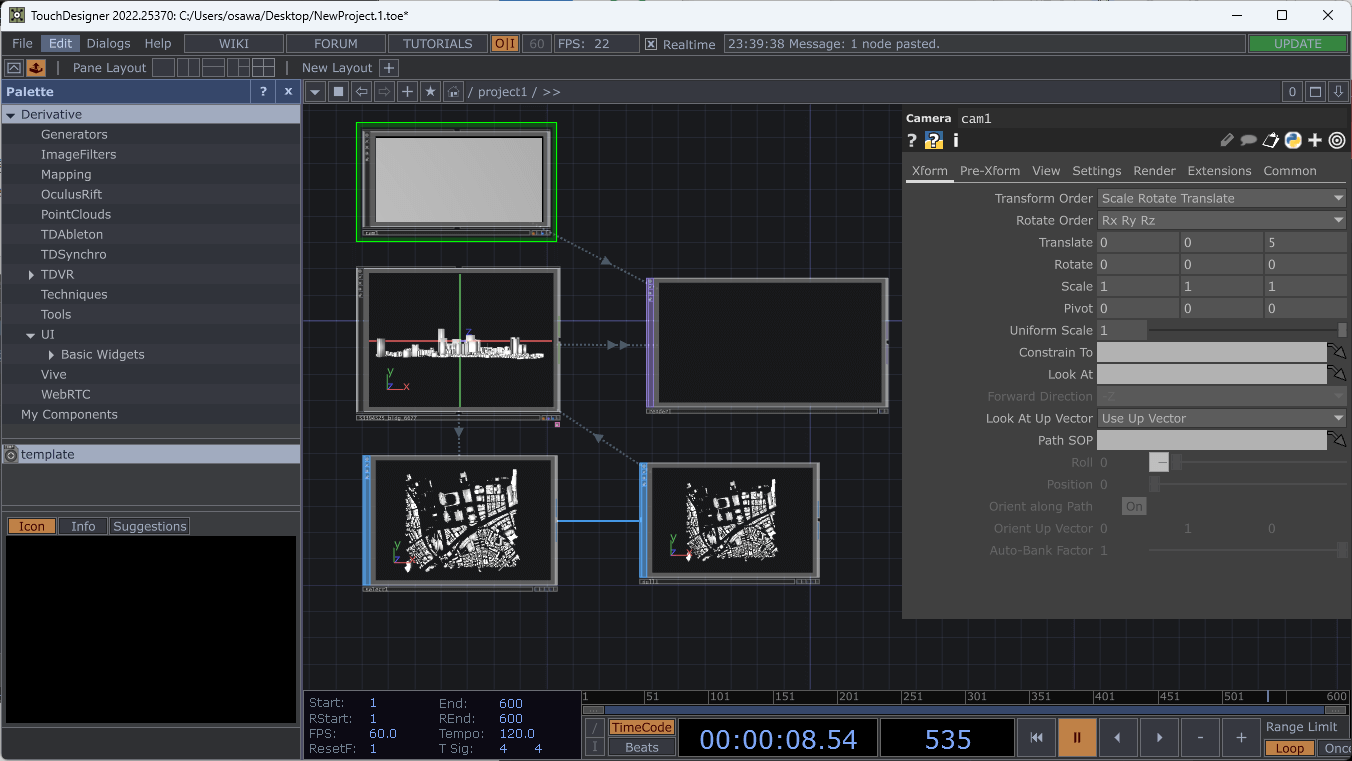Open the Dialogs menu
The image size is (1352, 761).
pyautogui.click(x=108, y=43)
